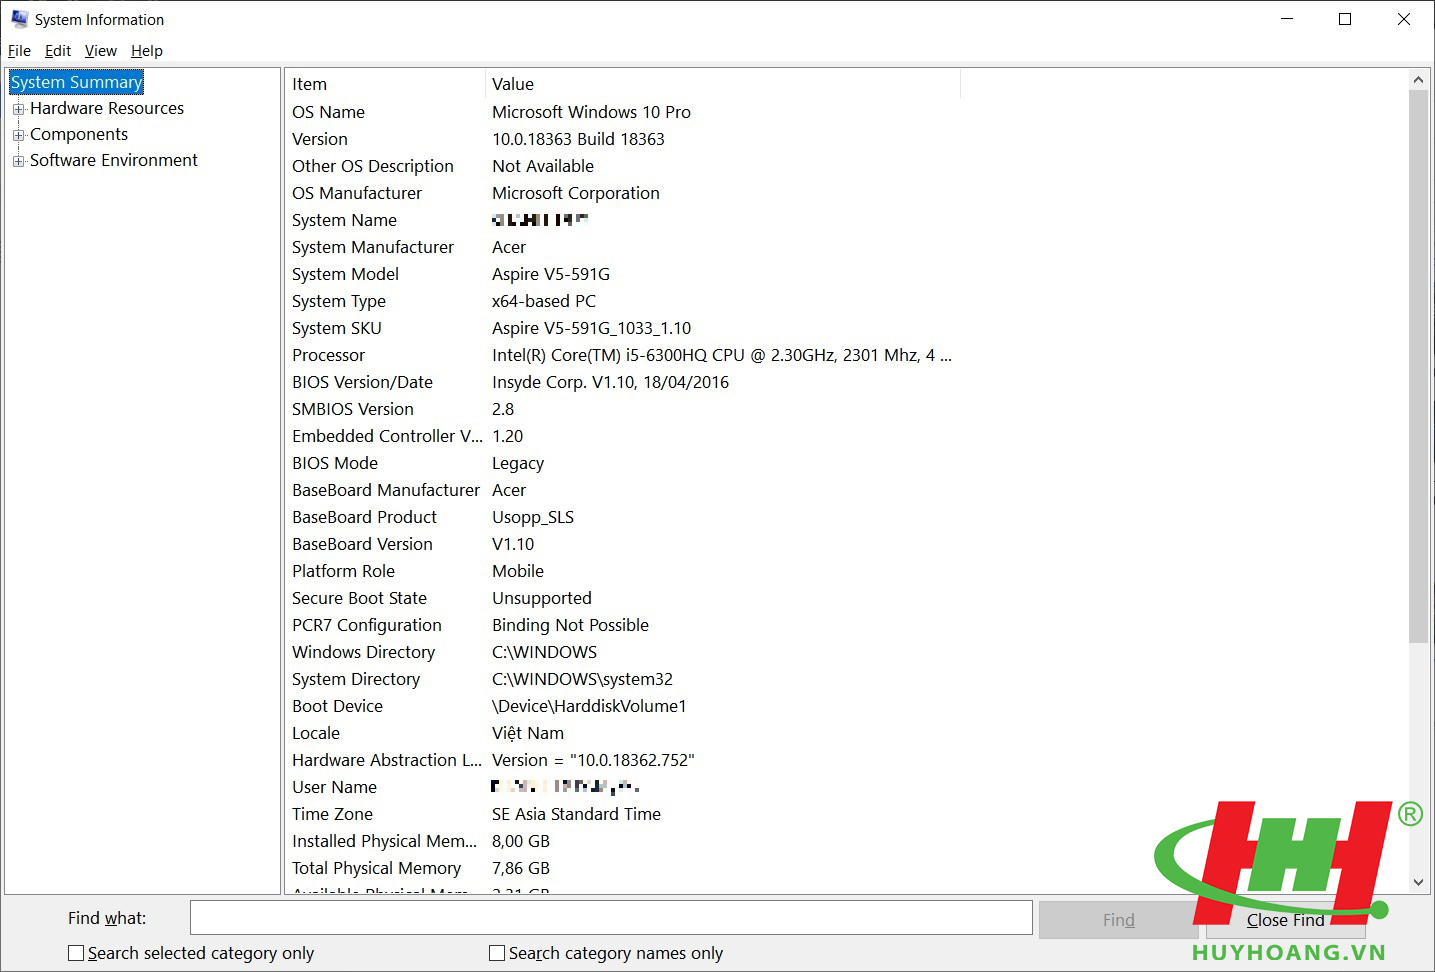Screen dimensions: 1435x972
Task: Click the Aspire V5-591G model value
Action: (x=551, y=274)
